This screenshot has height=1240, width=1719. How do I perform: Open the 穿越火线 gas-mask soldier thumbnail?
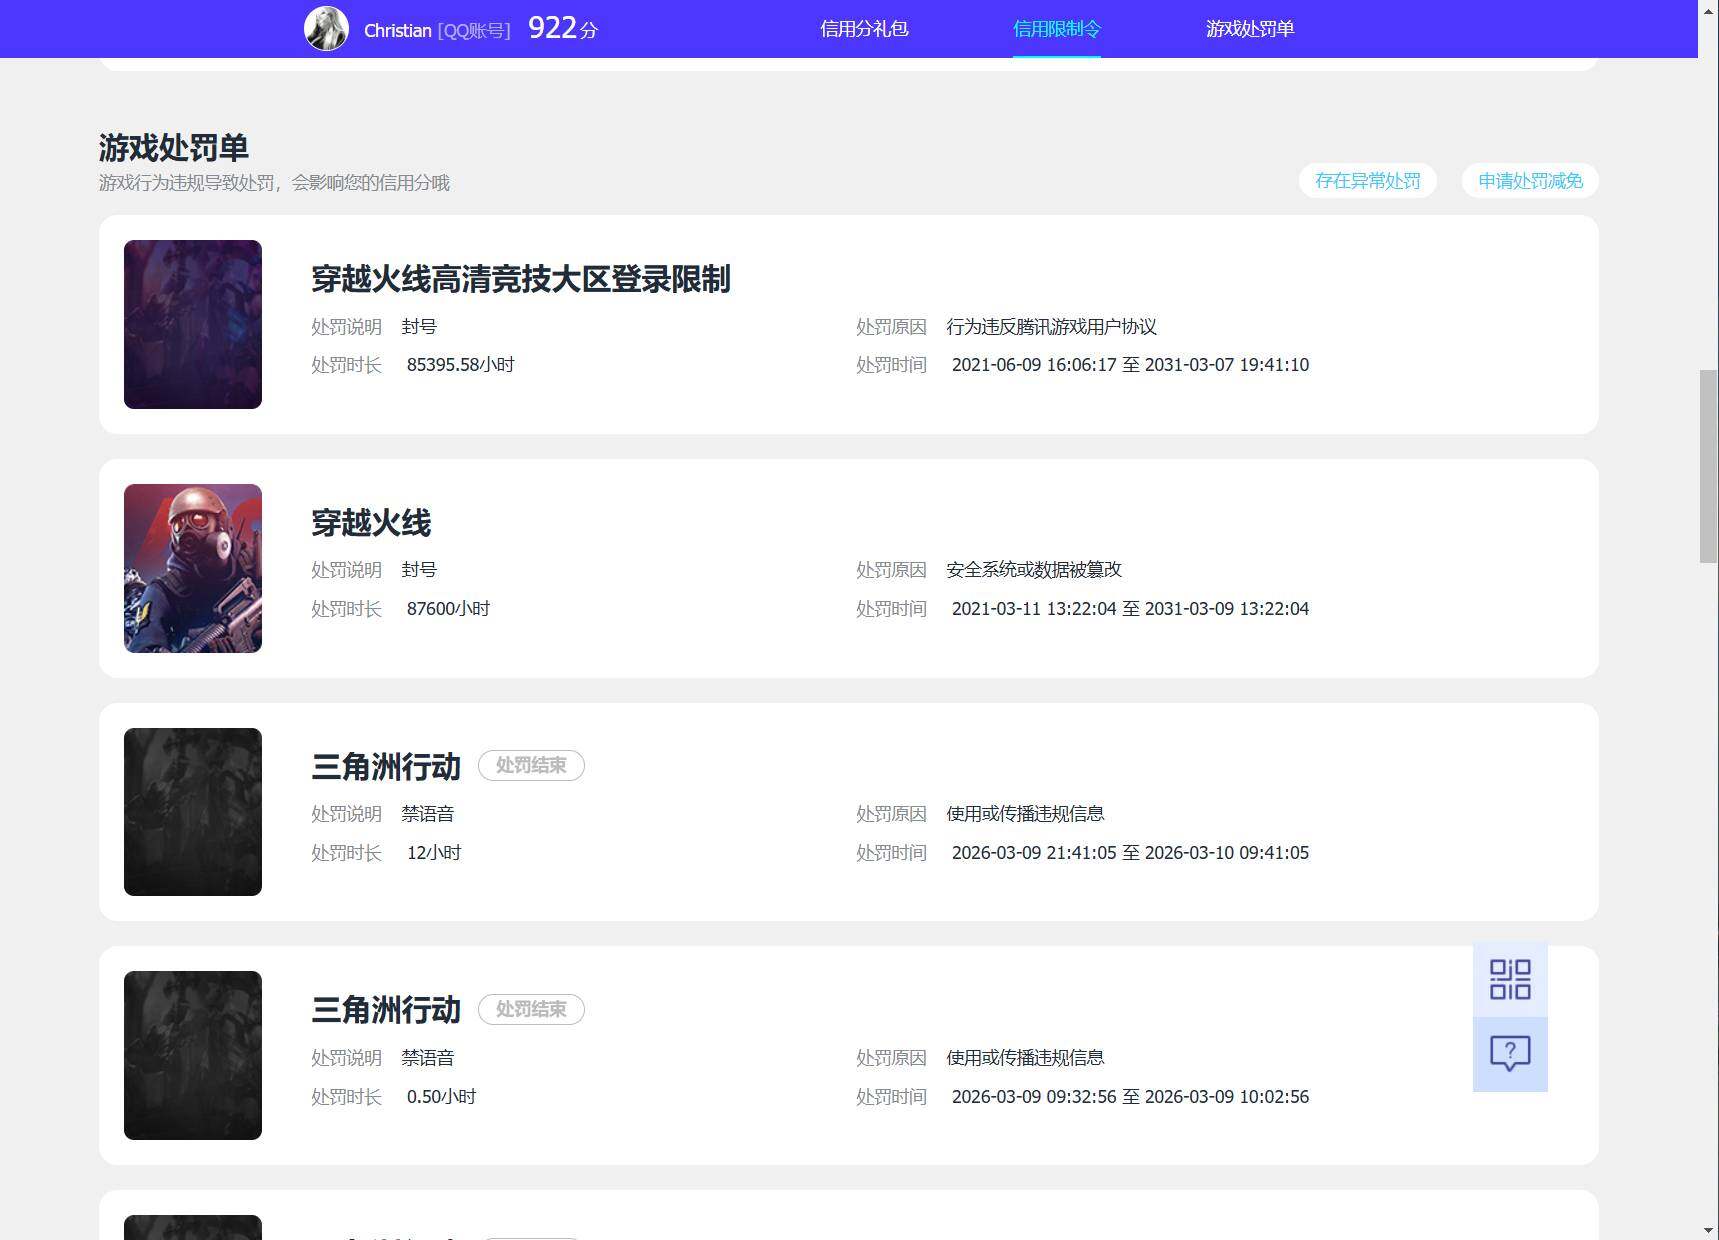(193, 568)
